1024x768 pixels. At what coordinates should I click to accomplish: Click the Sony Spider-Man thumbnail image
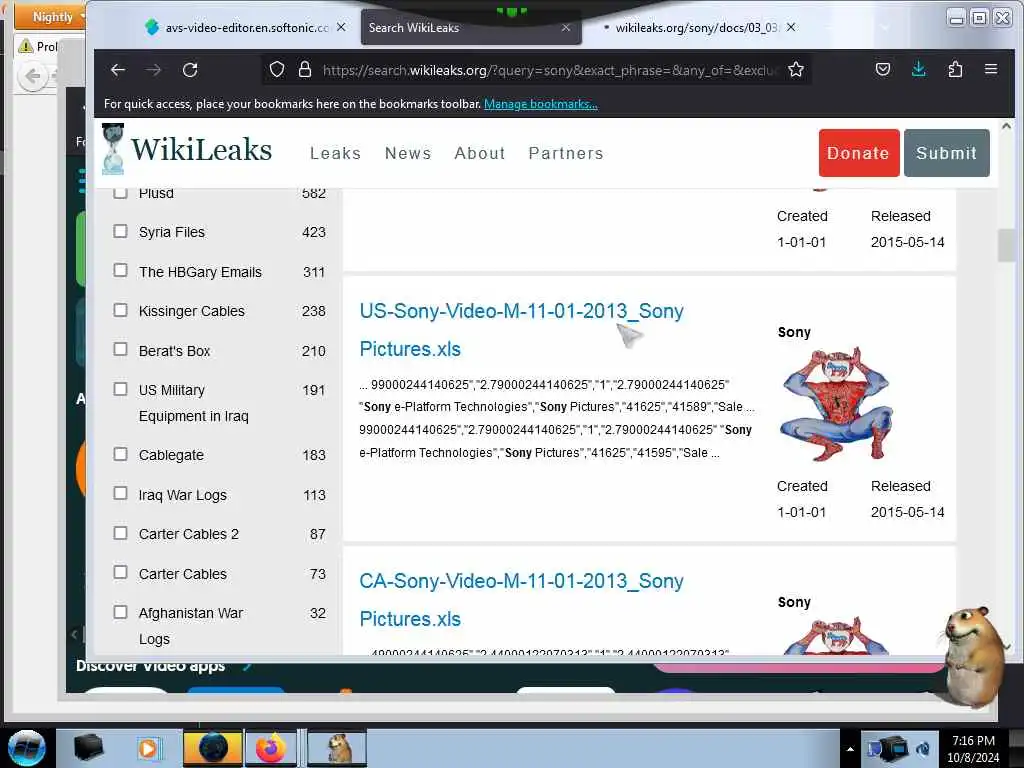836,404
